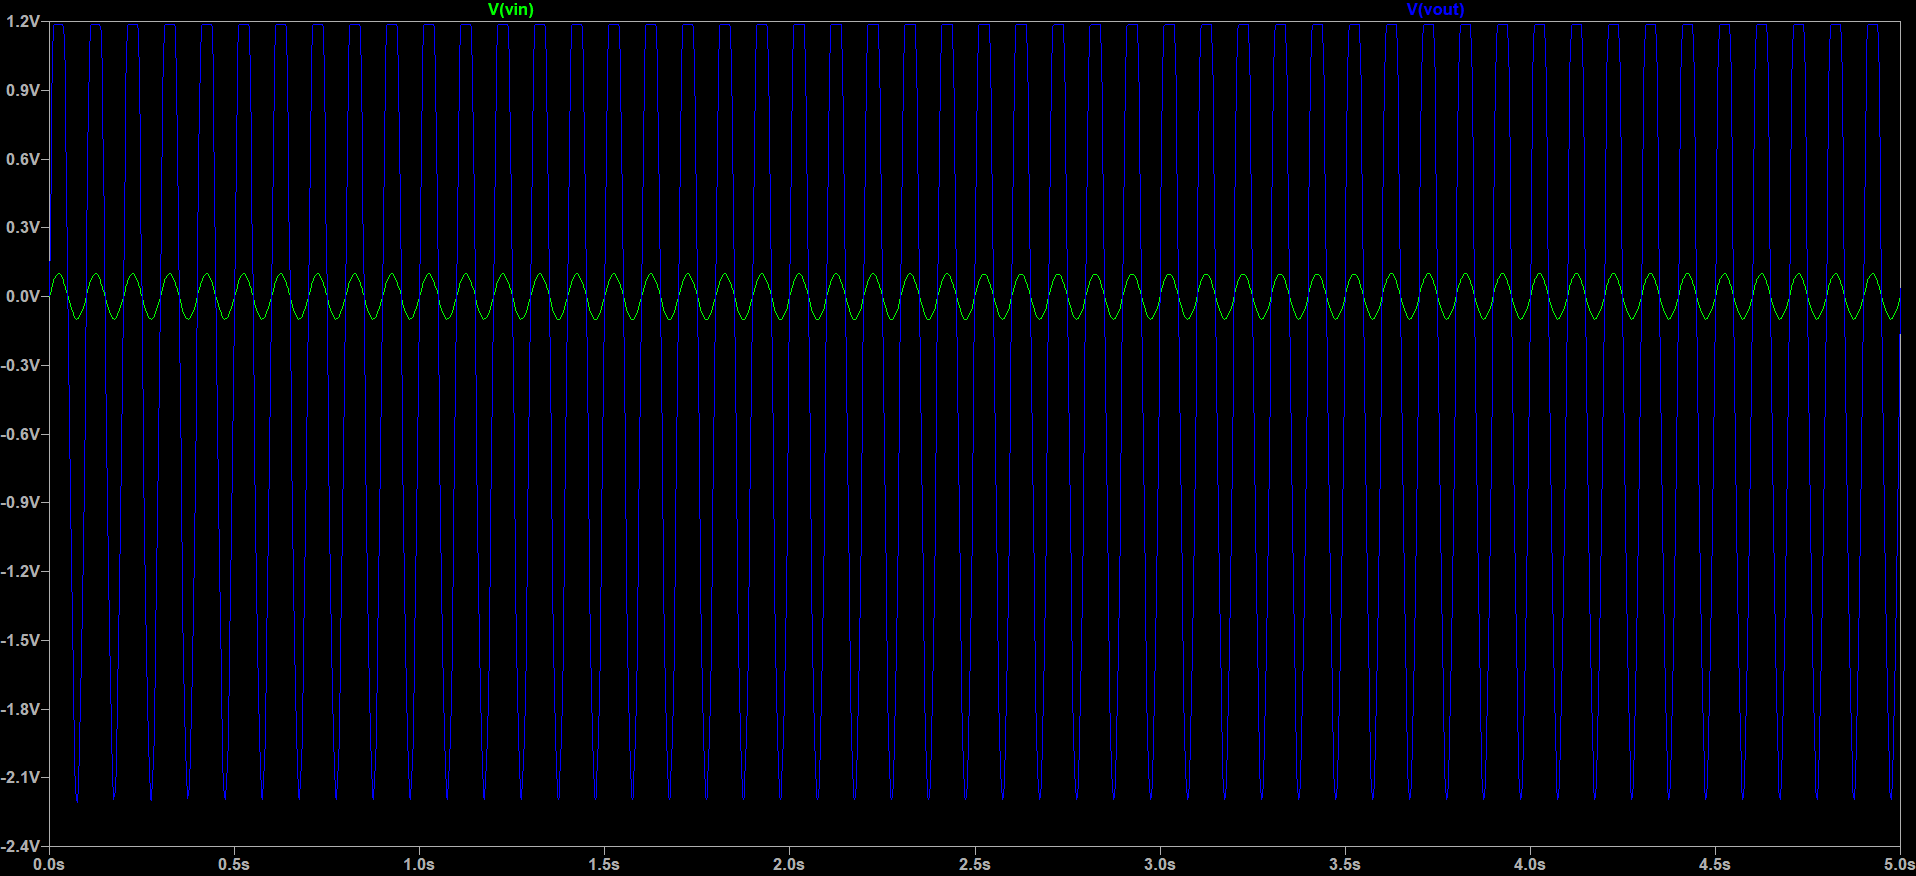Image resolution: width=1916 pixels, height=876 pixels.
Task: Select the 3.0s time axis label
Action: tap(1160, 864)
